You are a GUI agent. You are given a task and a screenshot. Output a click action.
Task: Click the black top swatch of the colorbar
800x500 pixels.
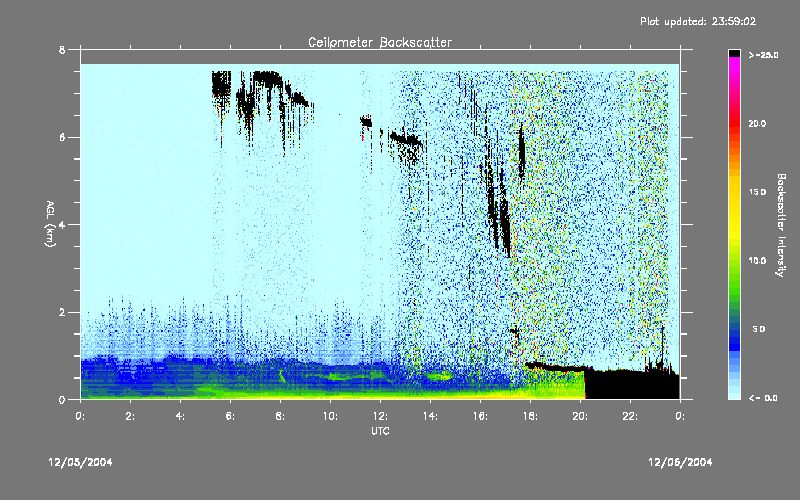tap(734, 53)
